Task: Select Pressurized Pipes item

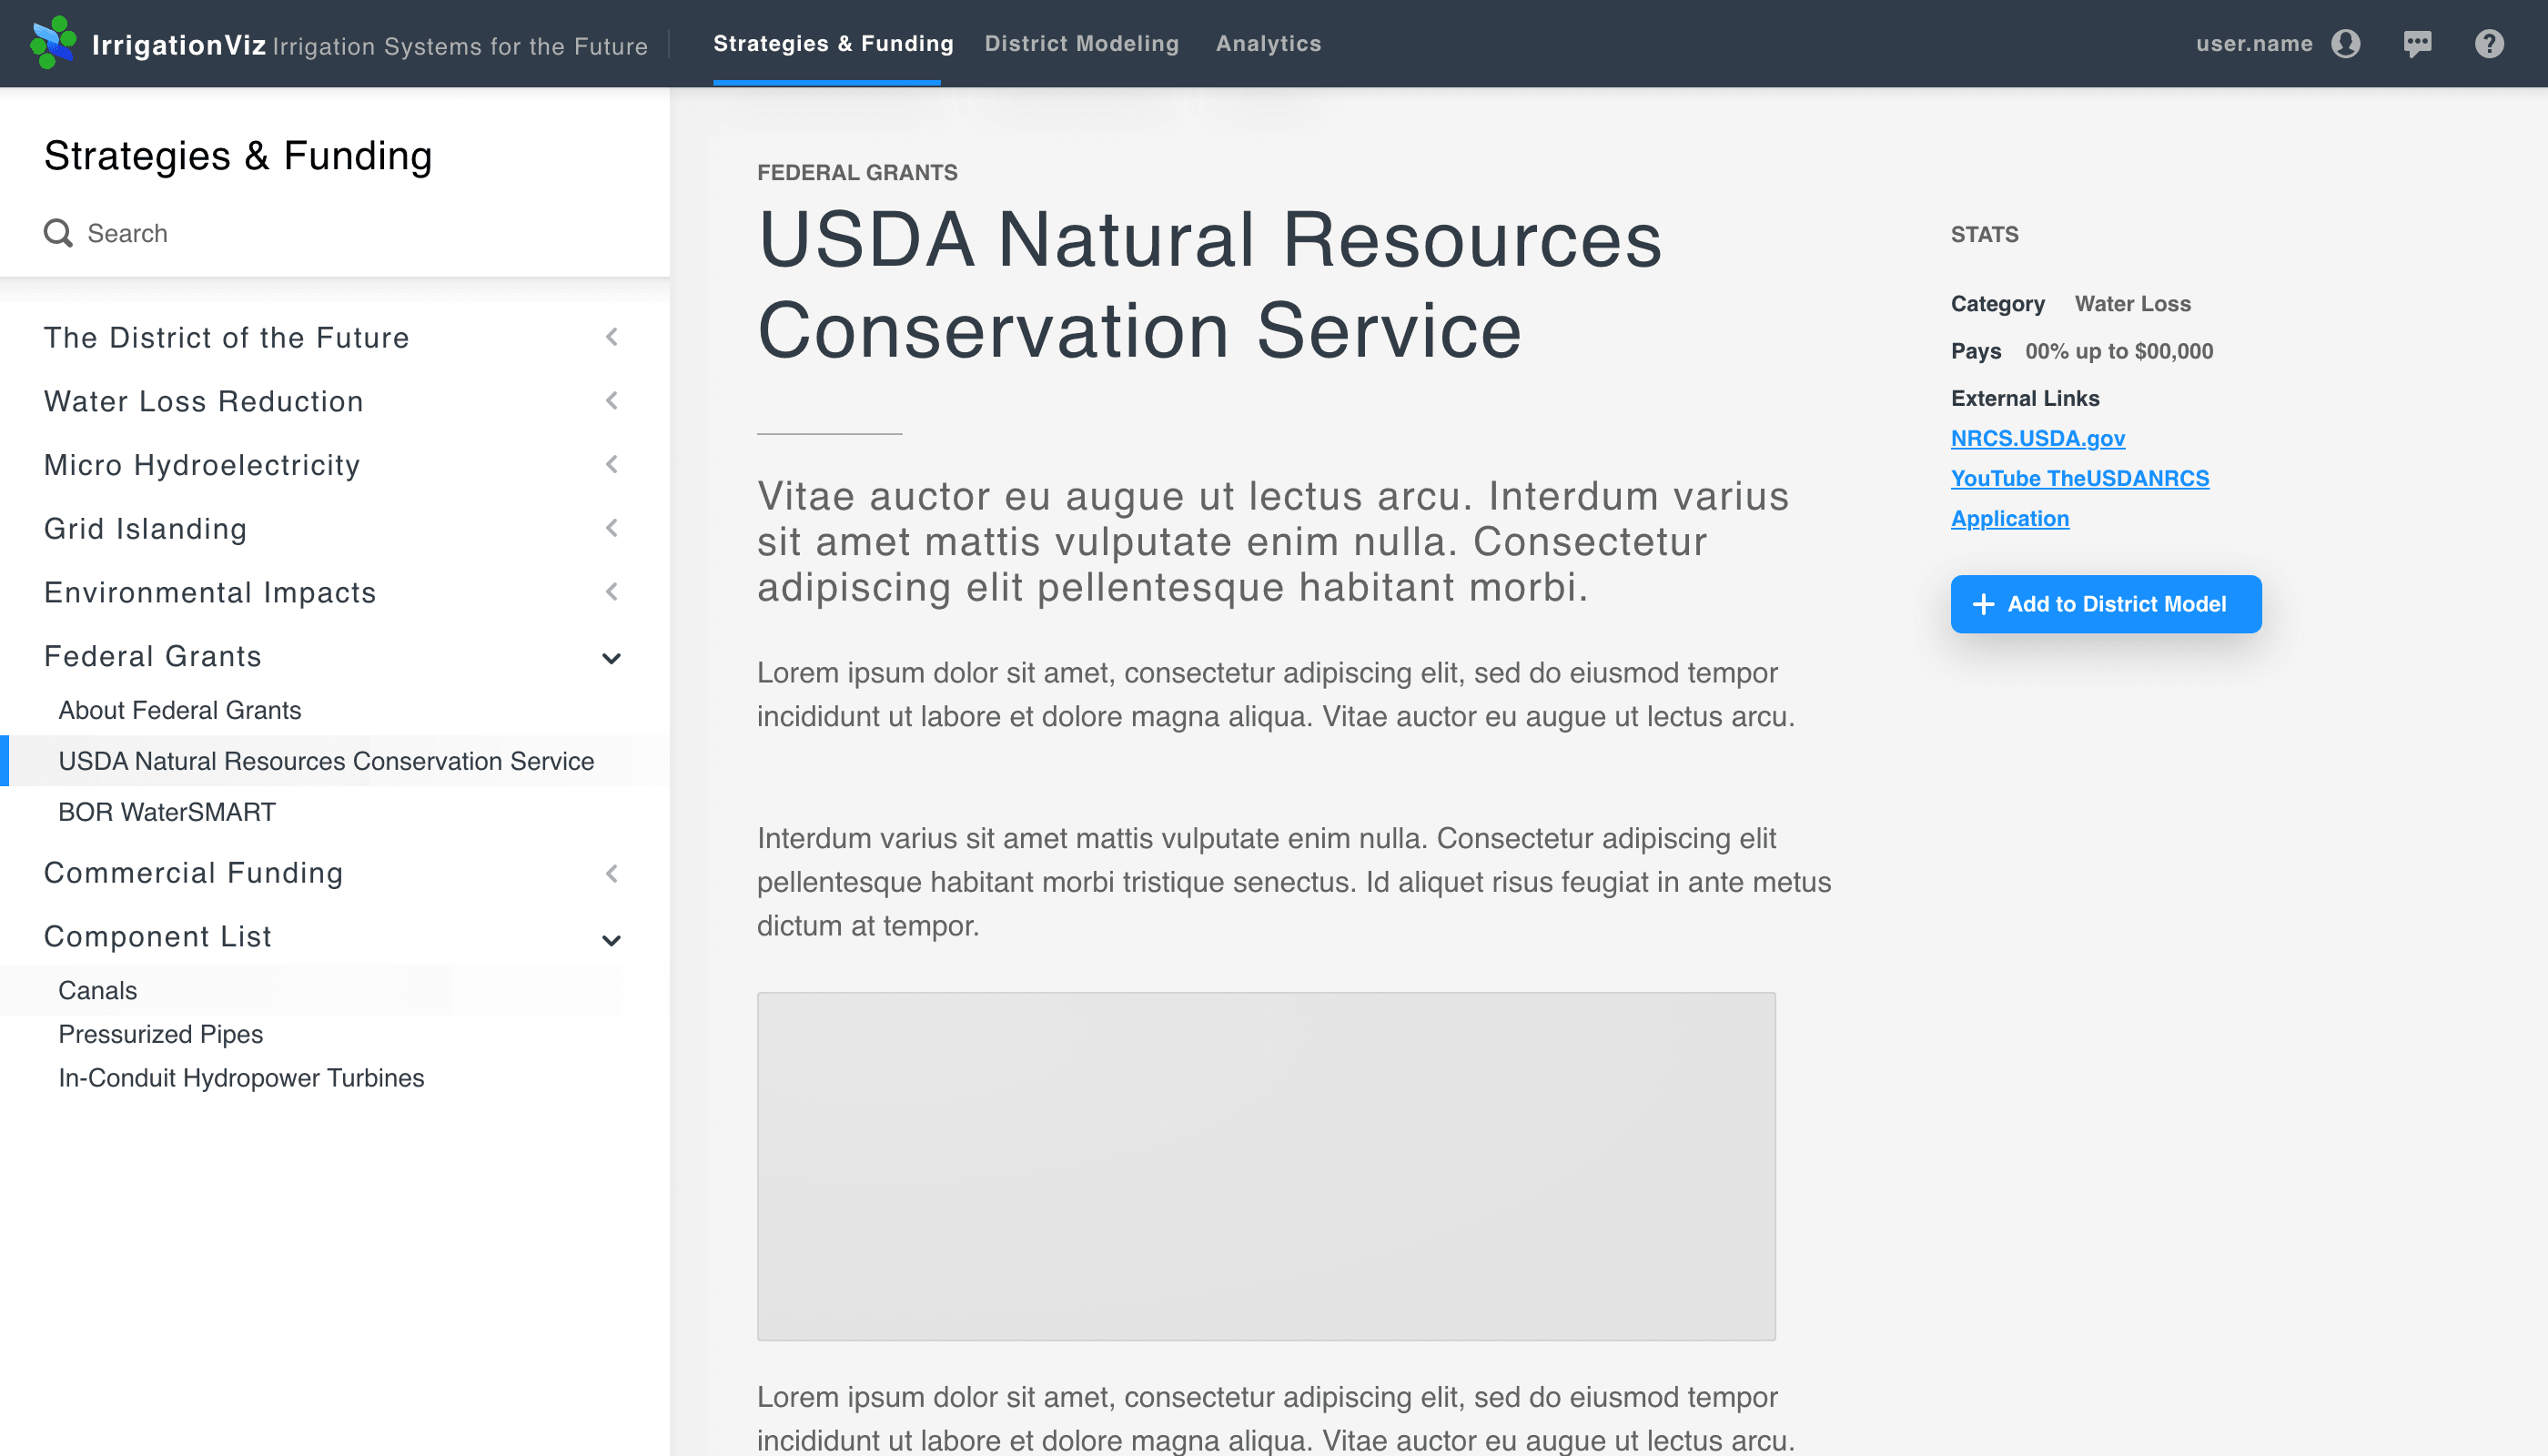Action: (x=160, y=1034)
